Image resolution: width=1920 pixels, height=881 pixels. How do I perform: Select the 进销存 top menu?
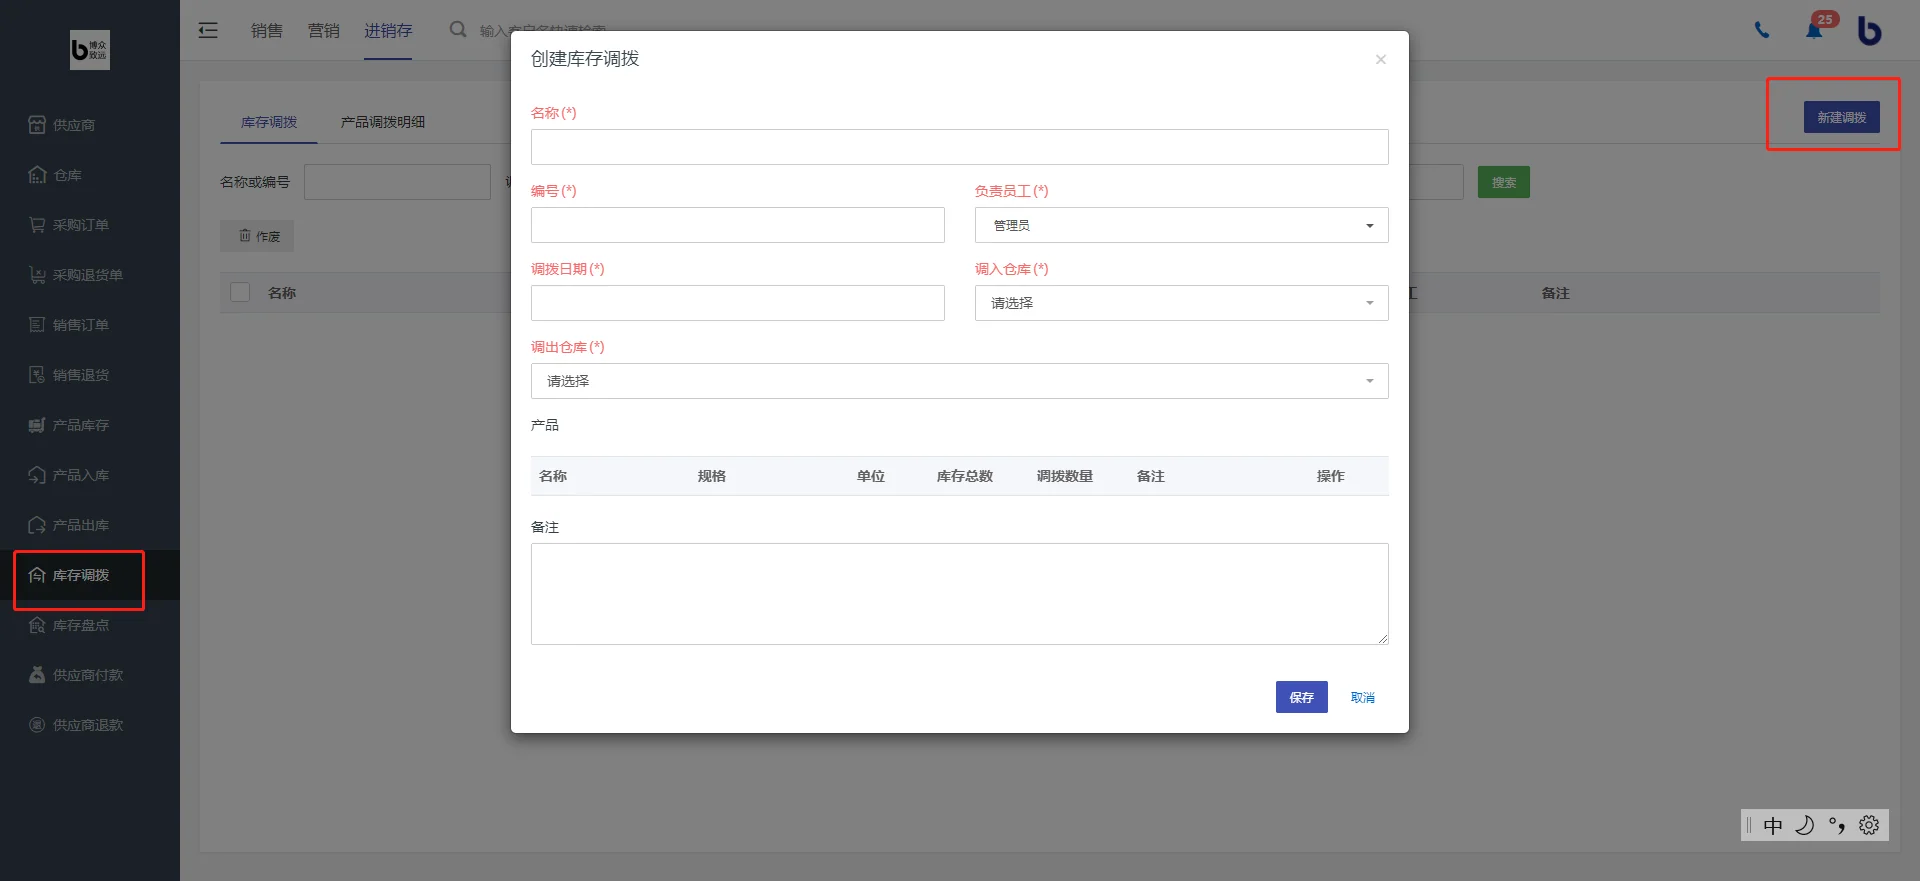pyautogui.click(x=388, y=31)
